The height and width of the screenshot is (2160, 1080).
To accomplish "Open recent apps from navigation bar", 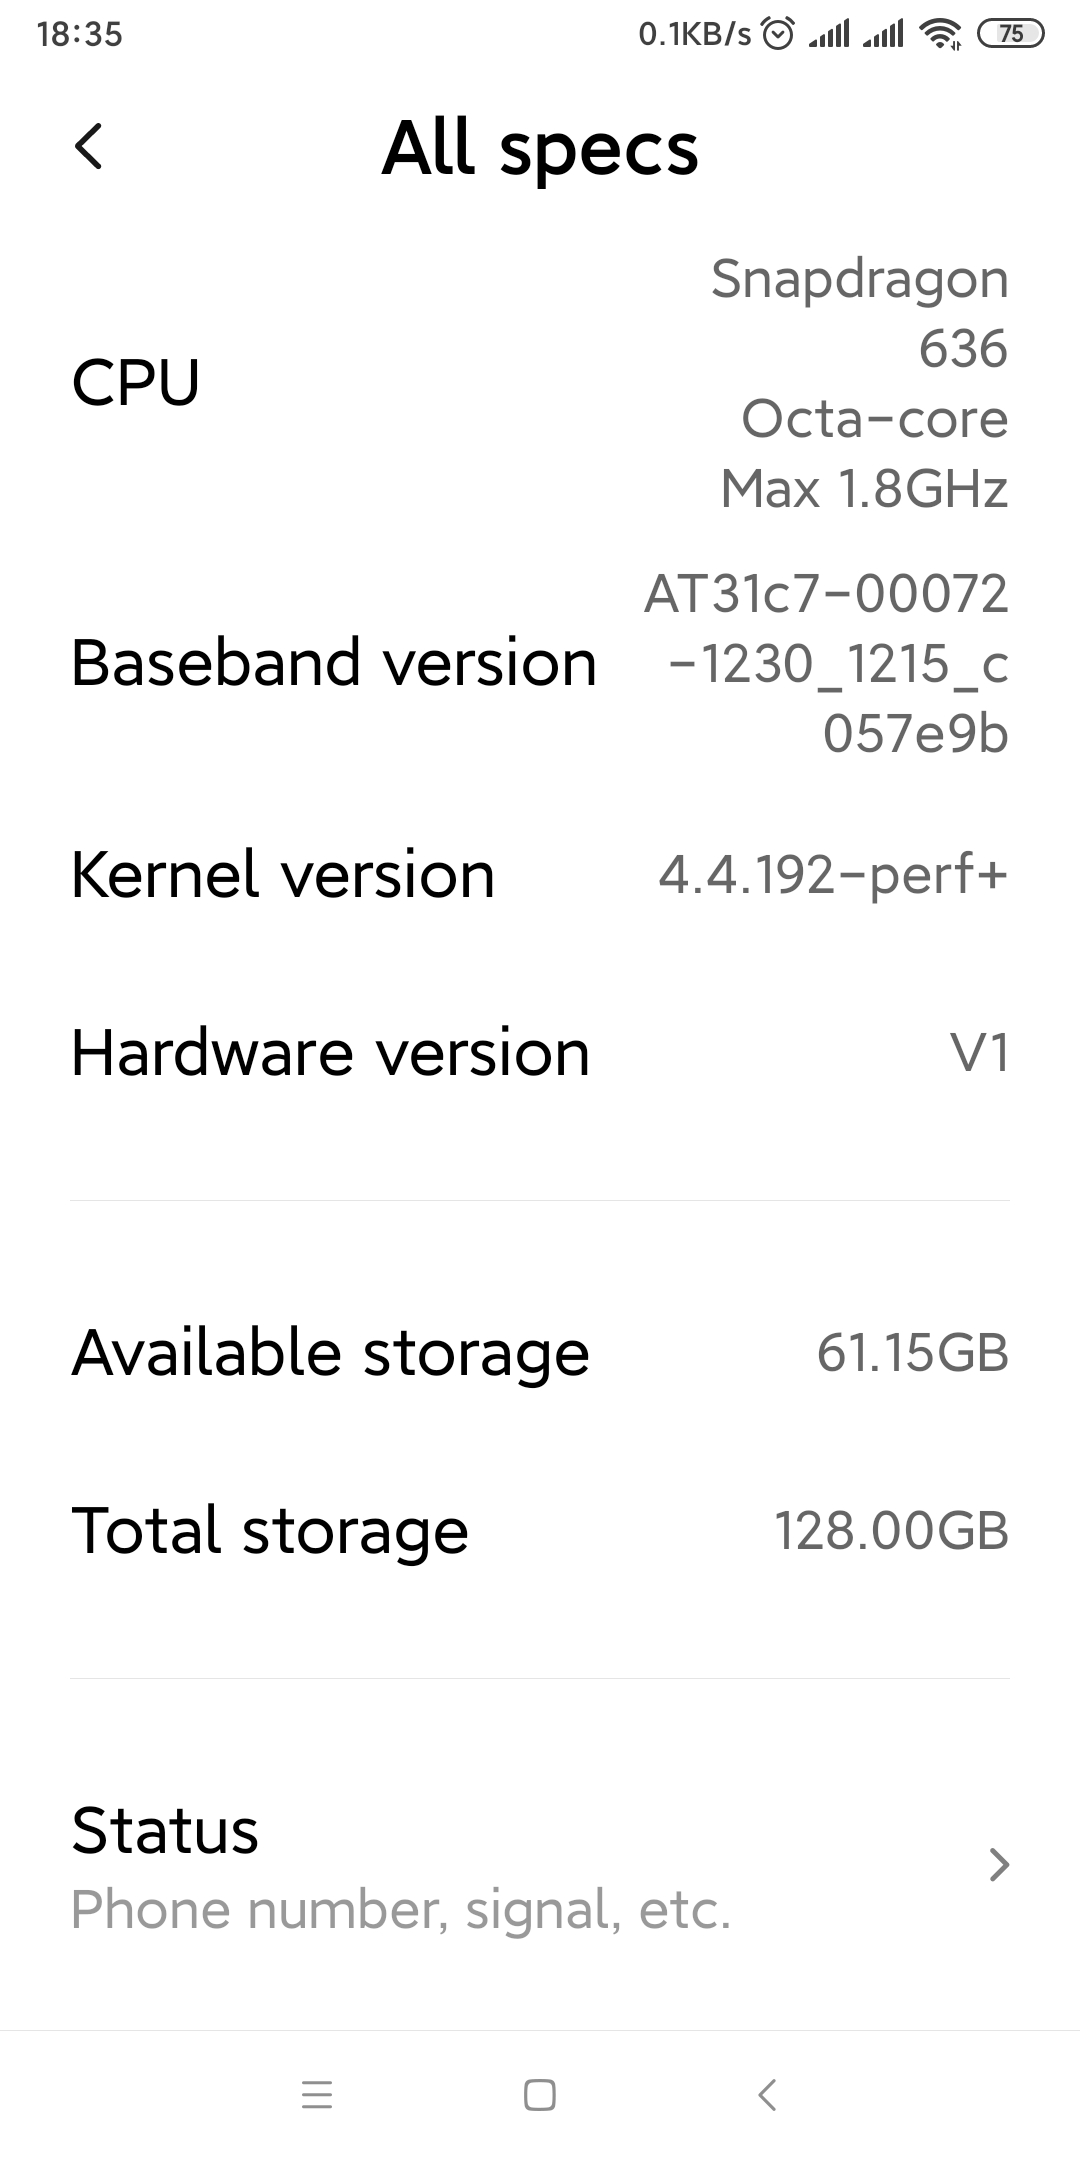I will click(317, 2095).
